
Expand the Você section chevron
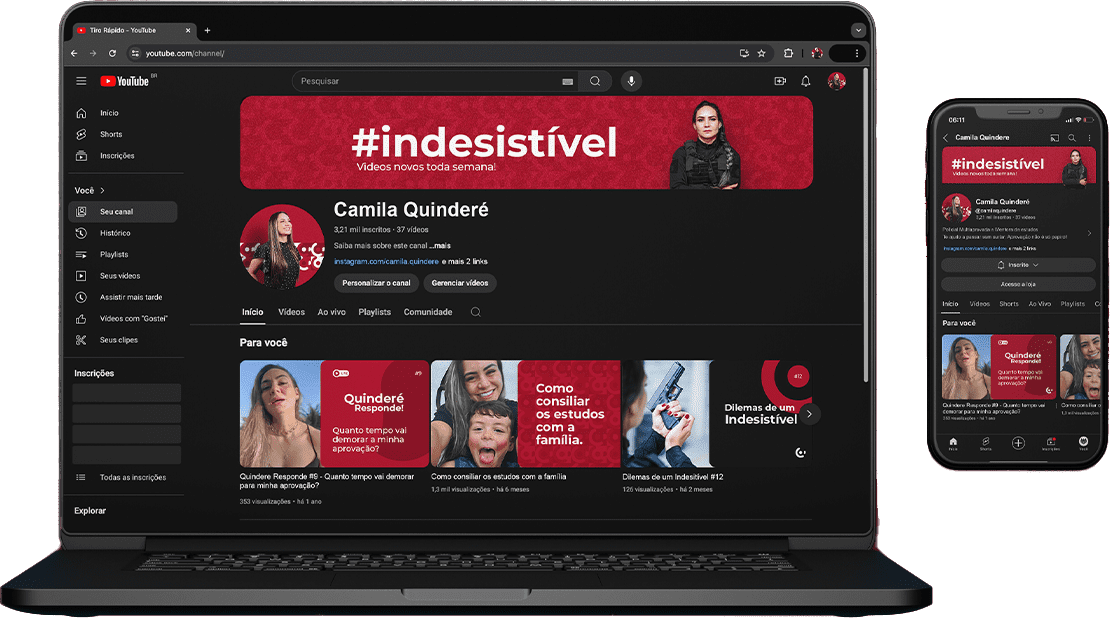[102, 190]
